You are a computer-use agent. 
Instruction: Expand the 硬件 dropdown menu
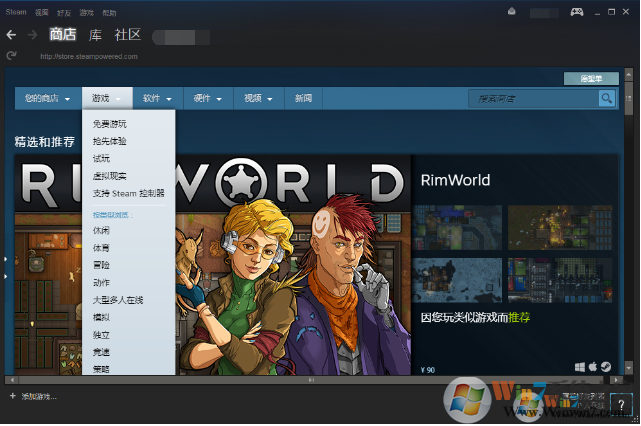pyautogui.click(x=208, y=99)
